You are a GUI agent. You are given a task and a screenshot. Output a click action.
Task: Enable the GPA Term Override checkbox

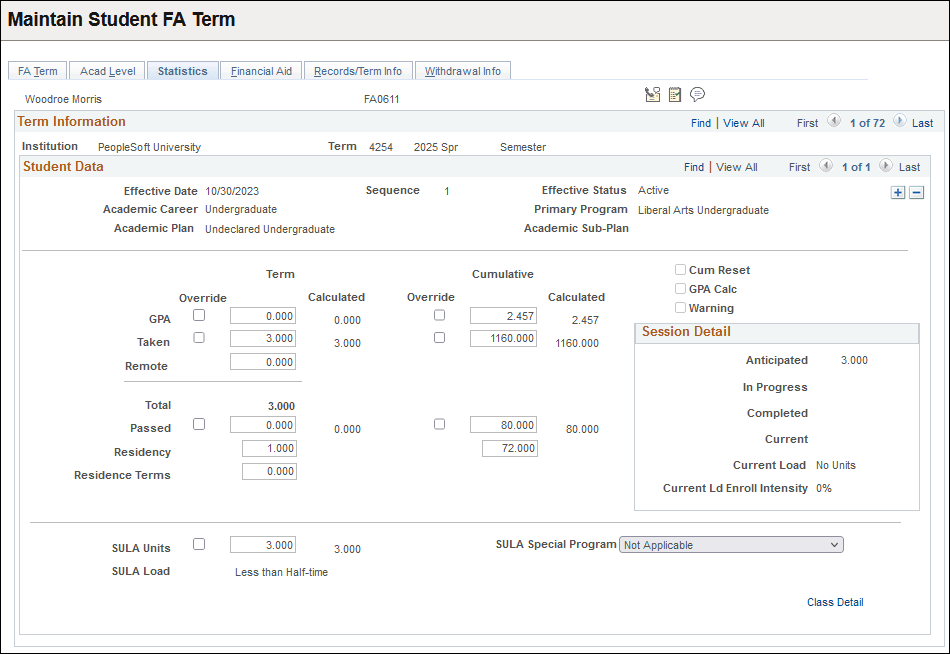tap(199, 314)
